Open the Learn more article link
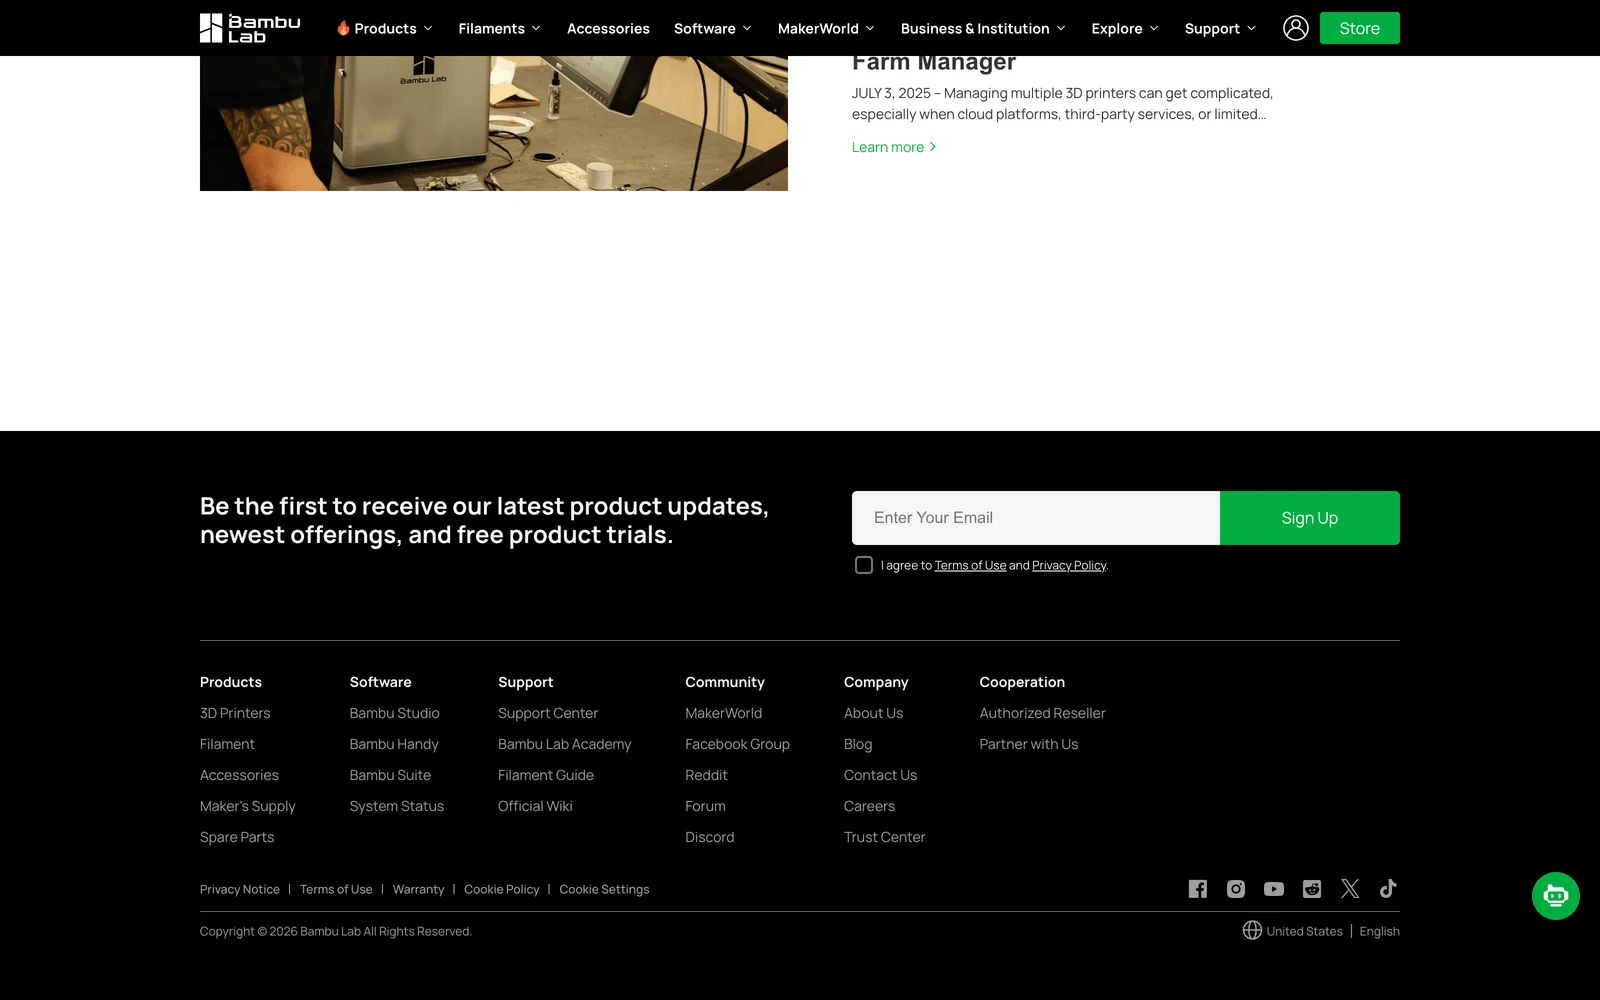This screenshot has height=1000, width=1600. coord(894,147)
